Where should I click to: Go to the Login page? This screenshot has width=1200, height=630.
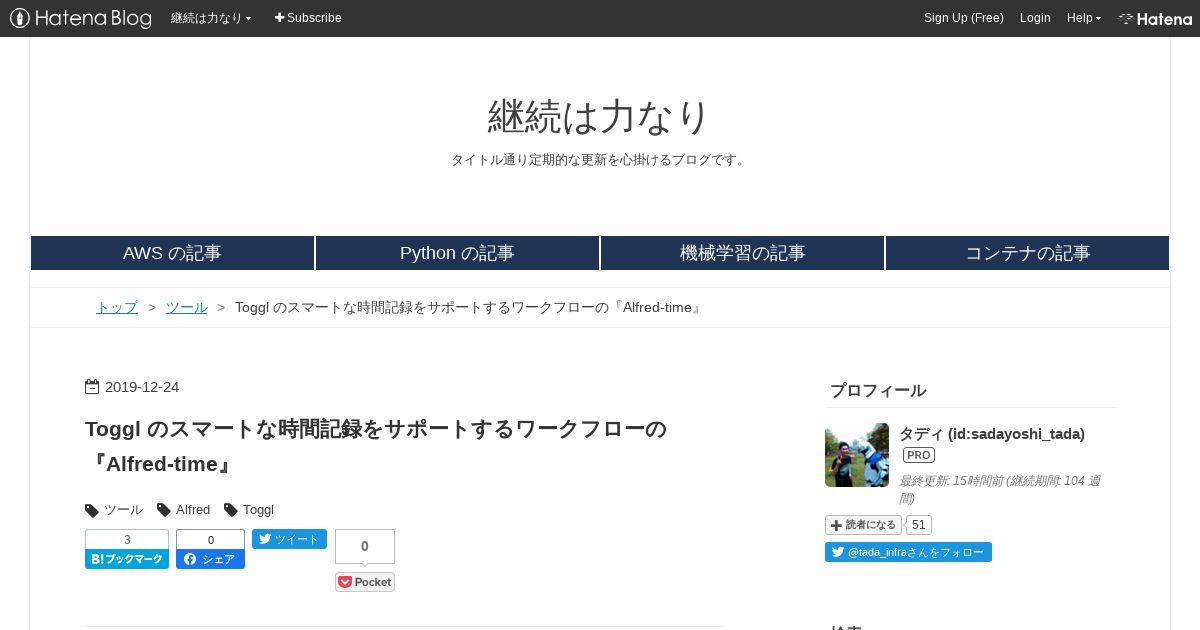(1035, 18)
